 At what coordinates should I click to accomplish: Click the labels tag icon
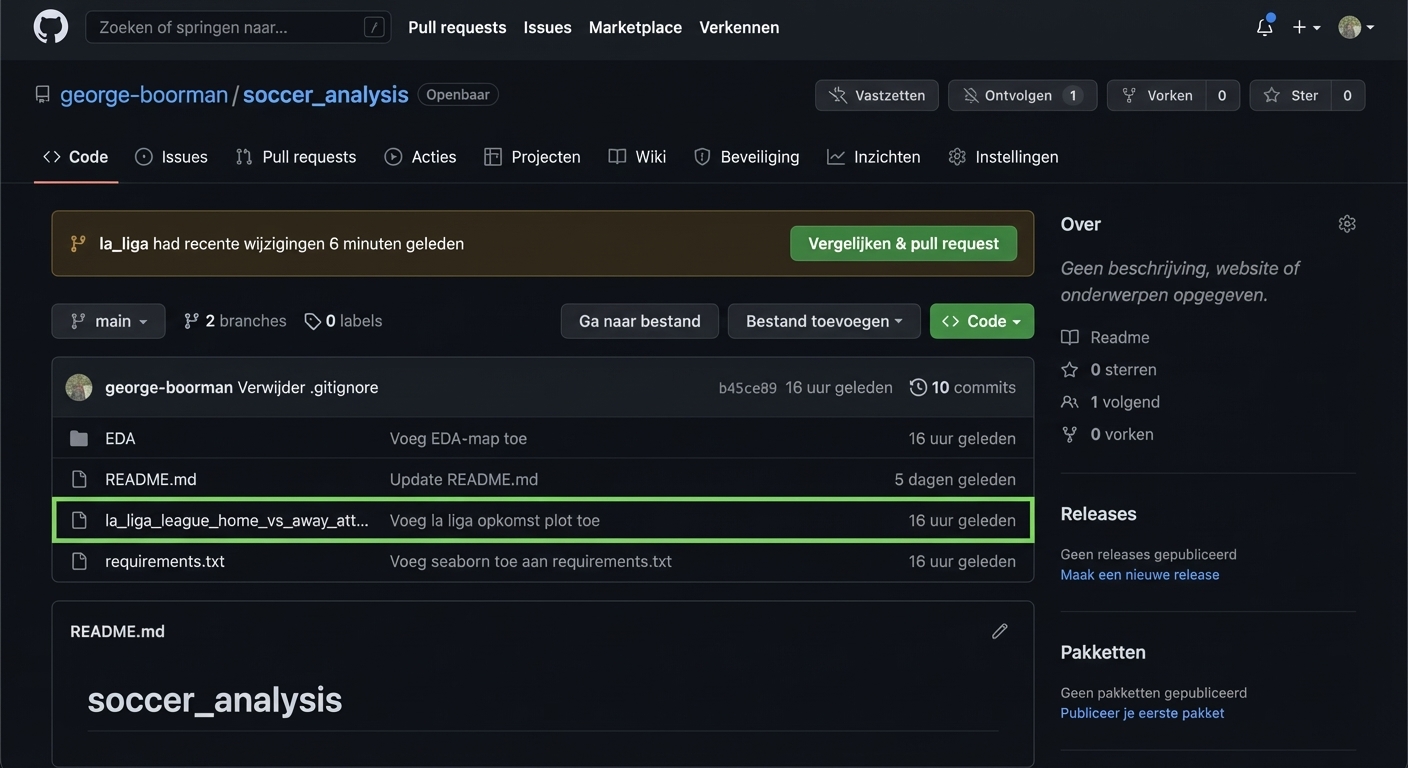(313, 321)
